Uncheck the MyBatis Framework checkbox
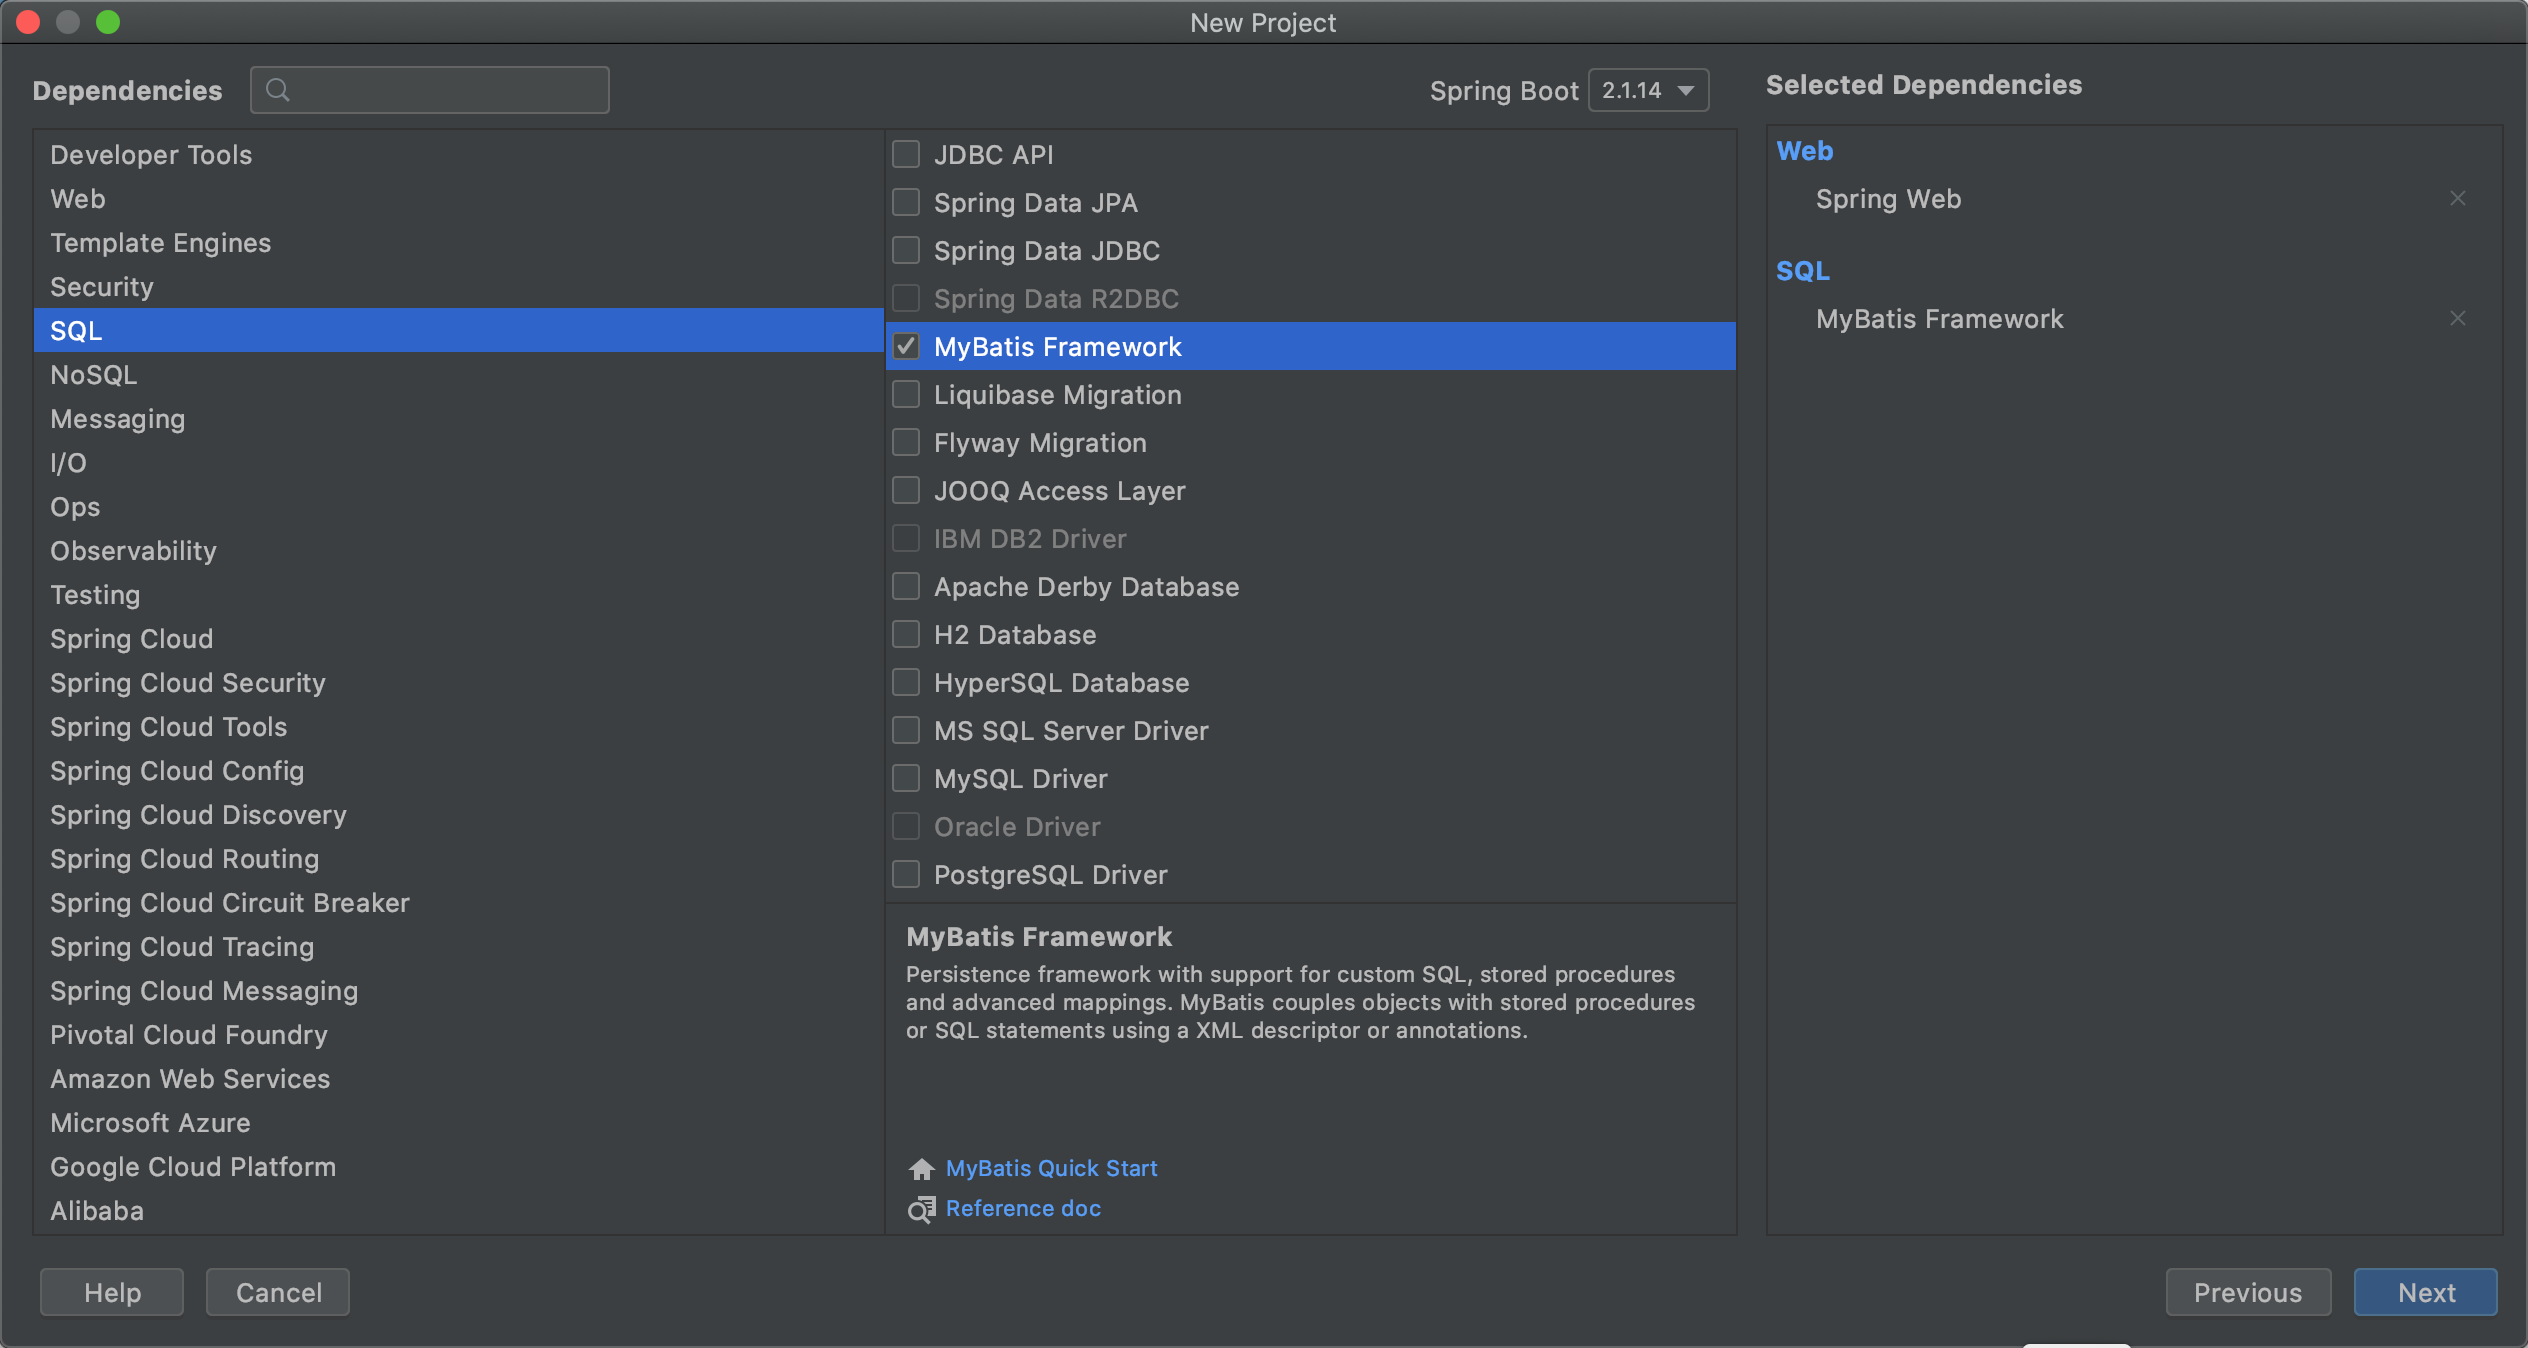The width and height of the screenshot is (2528, 1348). [906, 346]
